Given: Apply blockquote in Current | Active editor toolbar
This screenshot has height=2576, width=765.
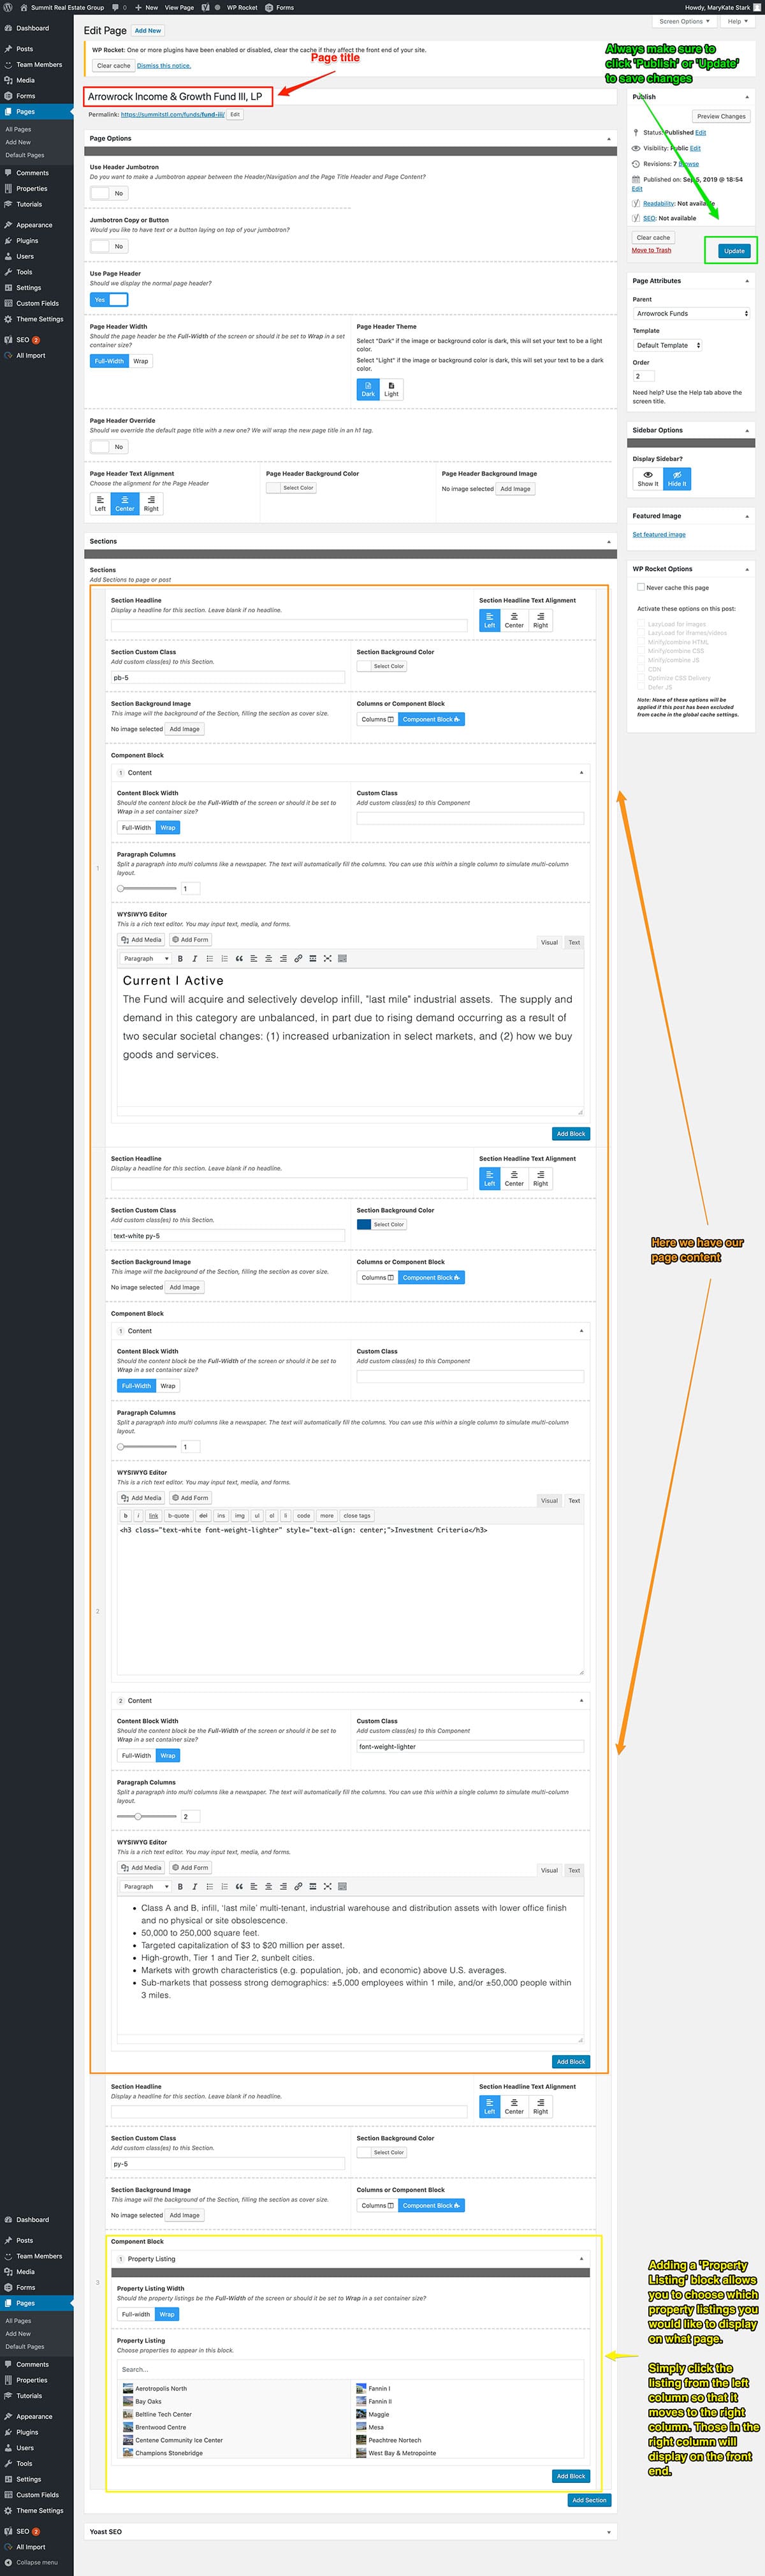Looking at the screenshot, I should click(239, 958).
